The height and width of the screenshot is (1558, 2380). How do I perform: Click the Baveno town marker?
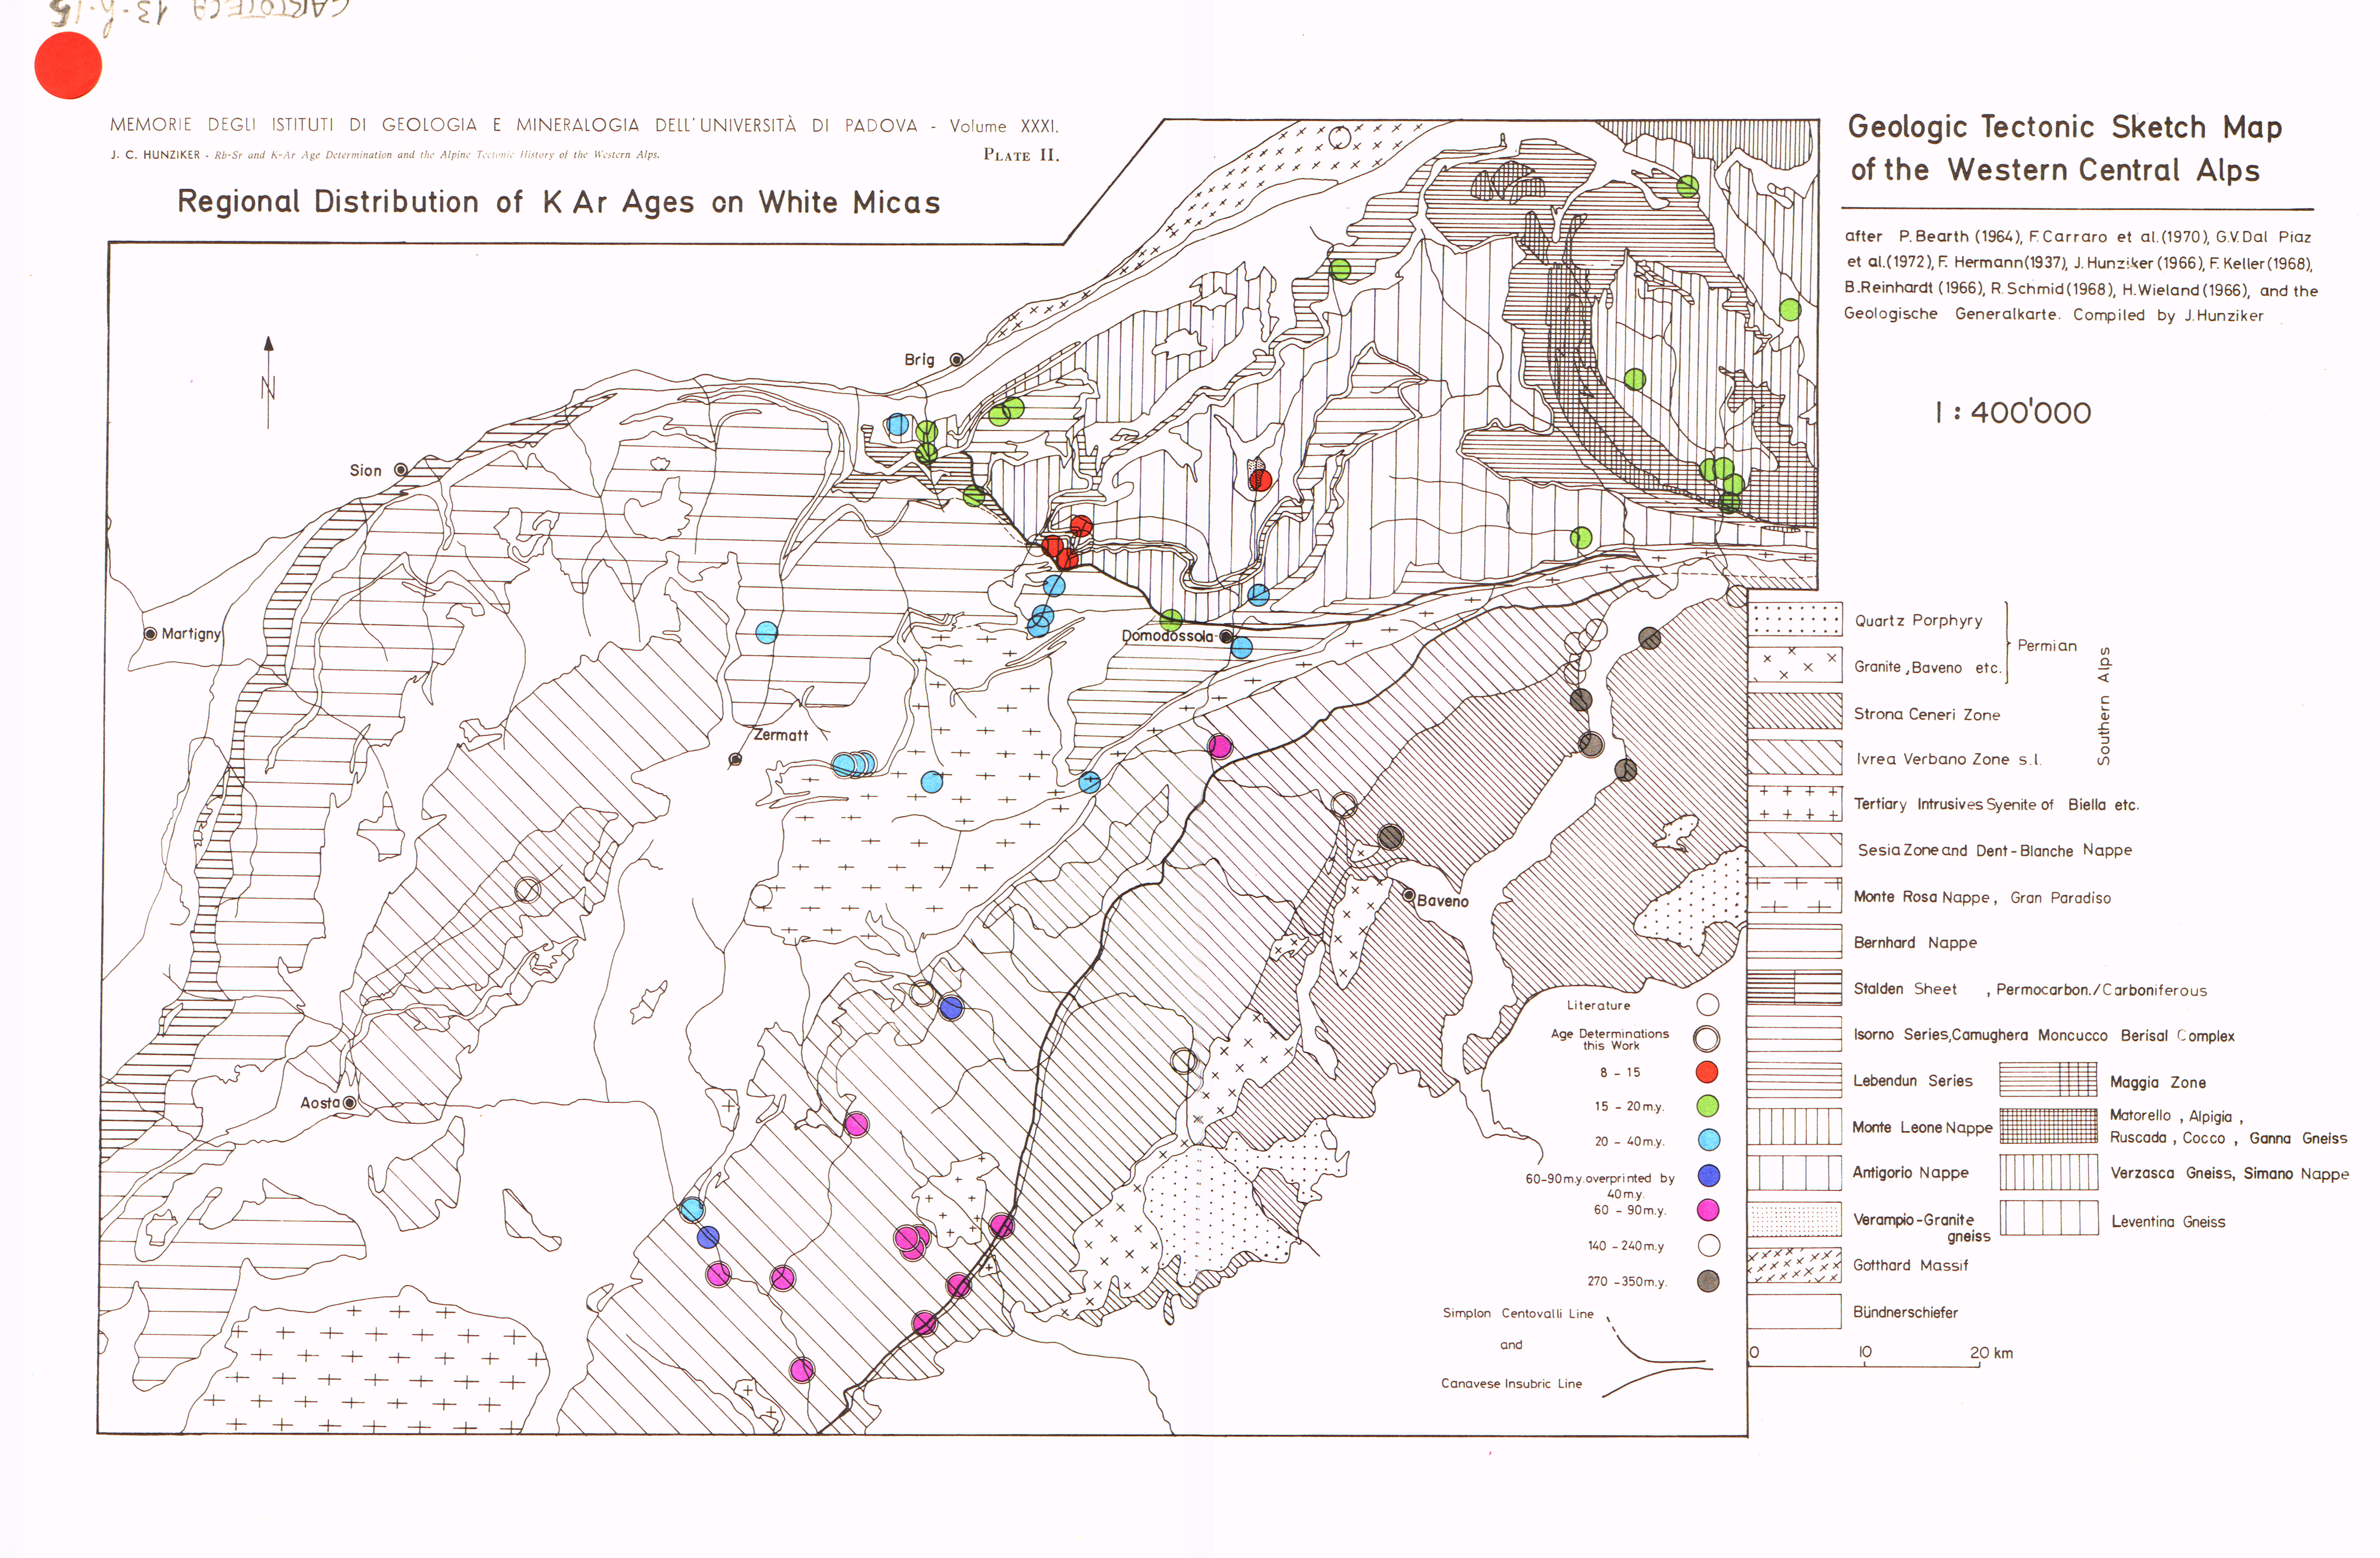(x=1408, y=894)
